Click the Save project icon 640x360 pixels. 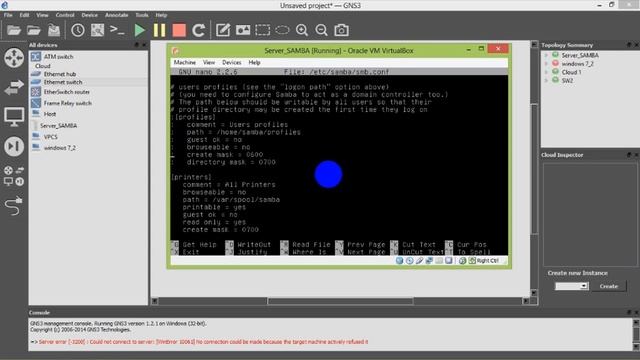coord(53,30)
